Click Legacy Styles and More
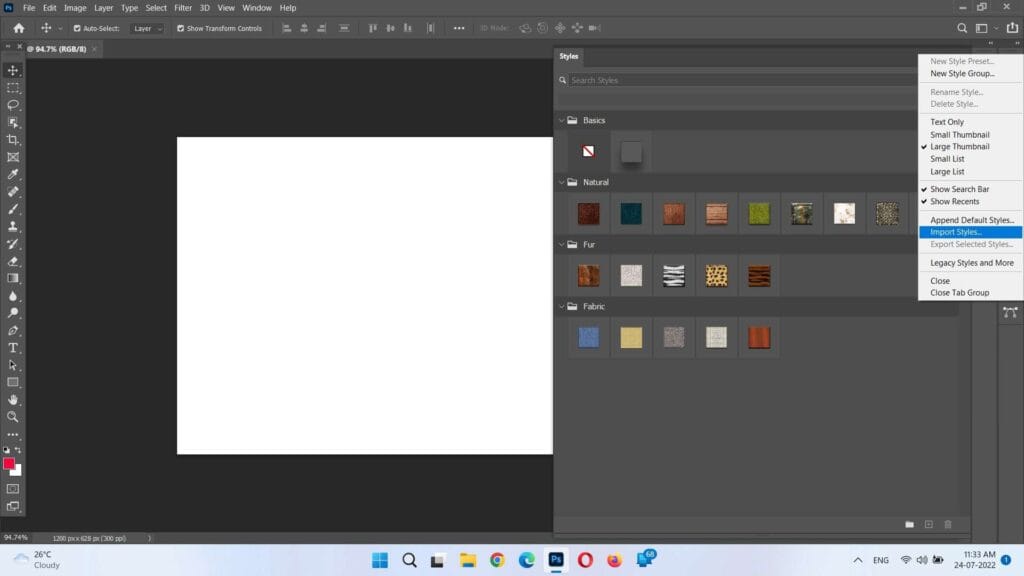Screen dimensions: 1024x576 (971, 263)
